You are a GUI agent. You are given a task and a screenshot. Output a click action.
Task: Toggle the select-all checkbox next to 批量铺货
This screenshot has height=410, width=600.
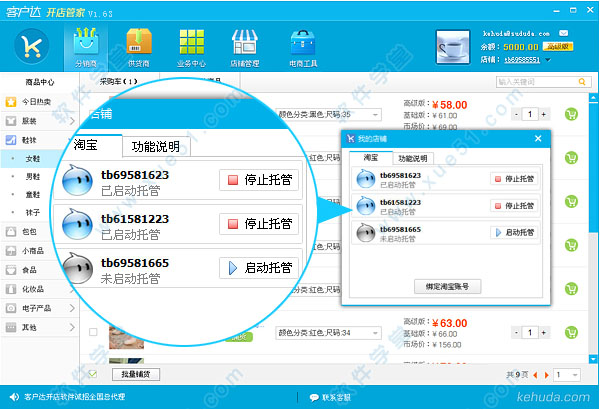coord(93,374)
